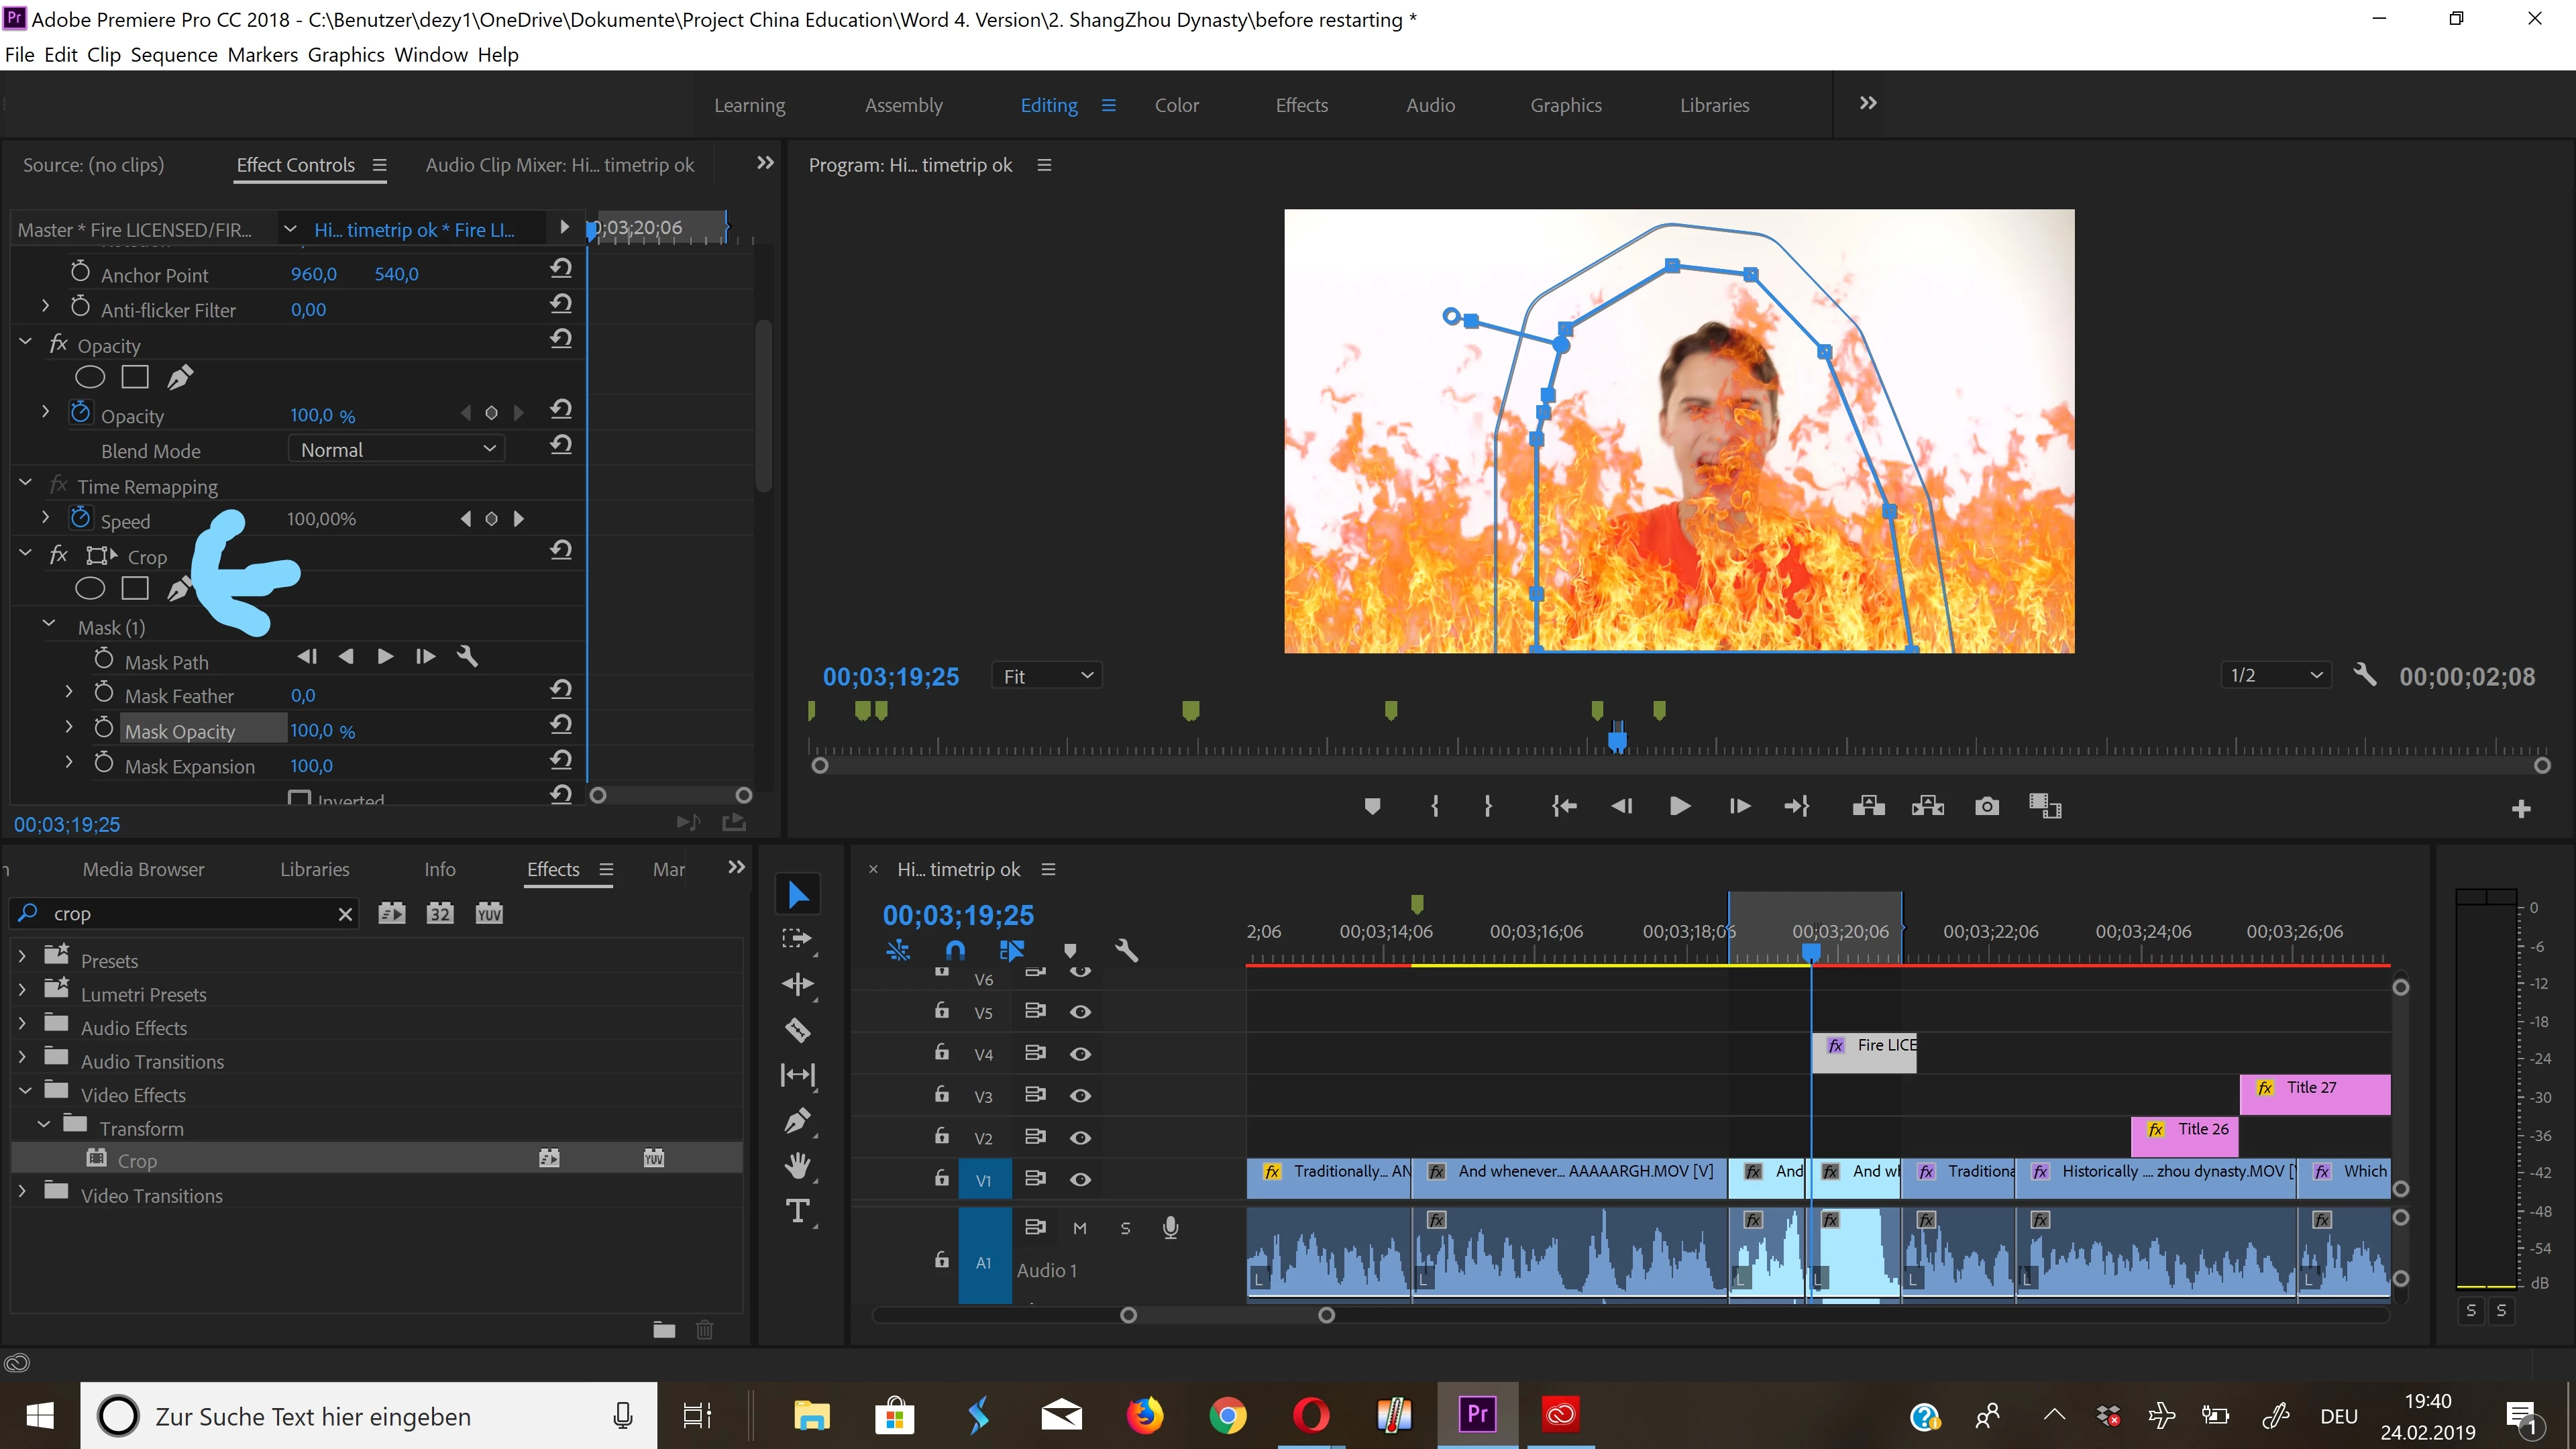Viewport: 2576px width, 1449px height.
Task: Toggle Mask Opacity animation stopwatch
Action: coord(104,729)
